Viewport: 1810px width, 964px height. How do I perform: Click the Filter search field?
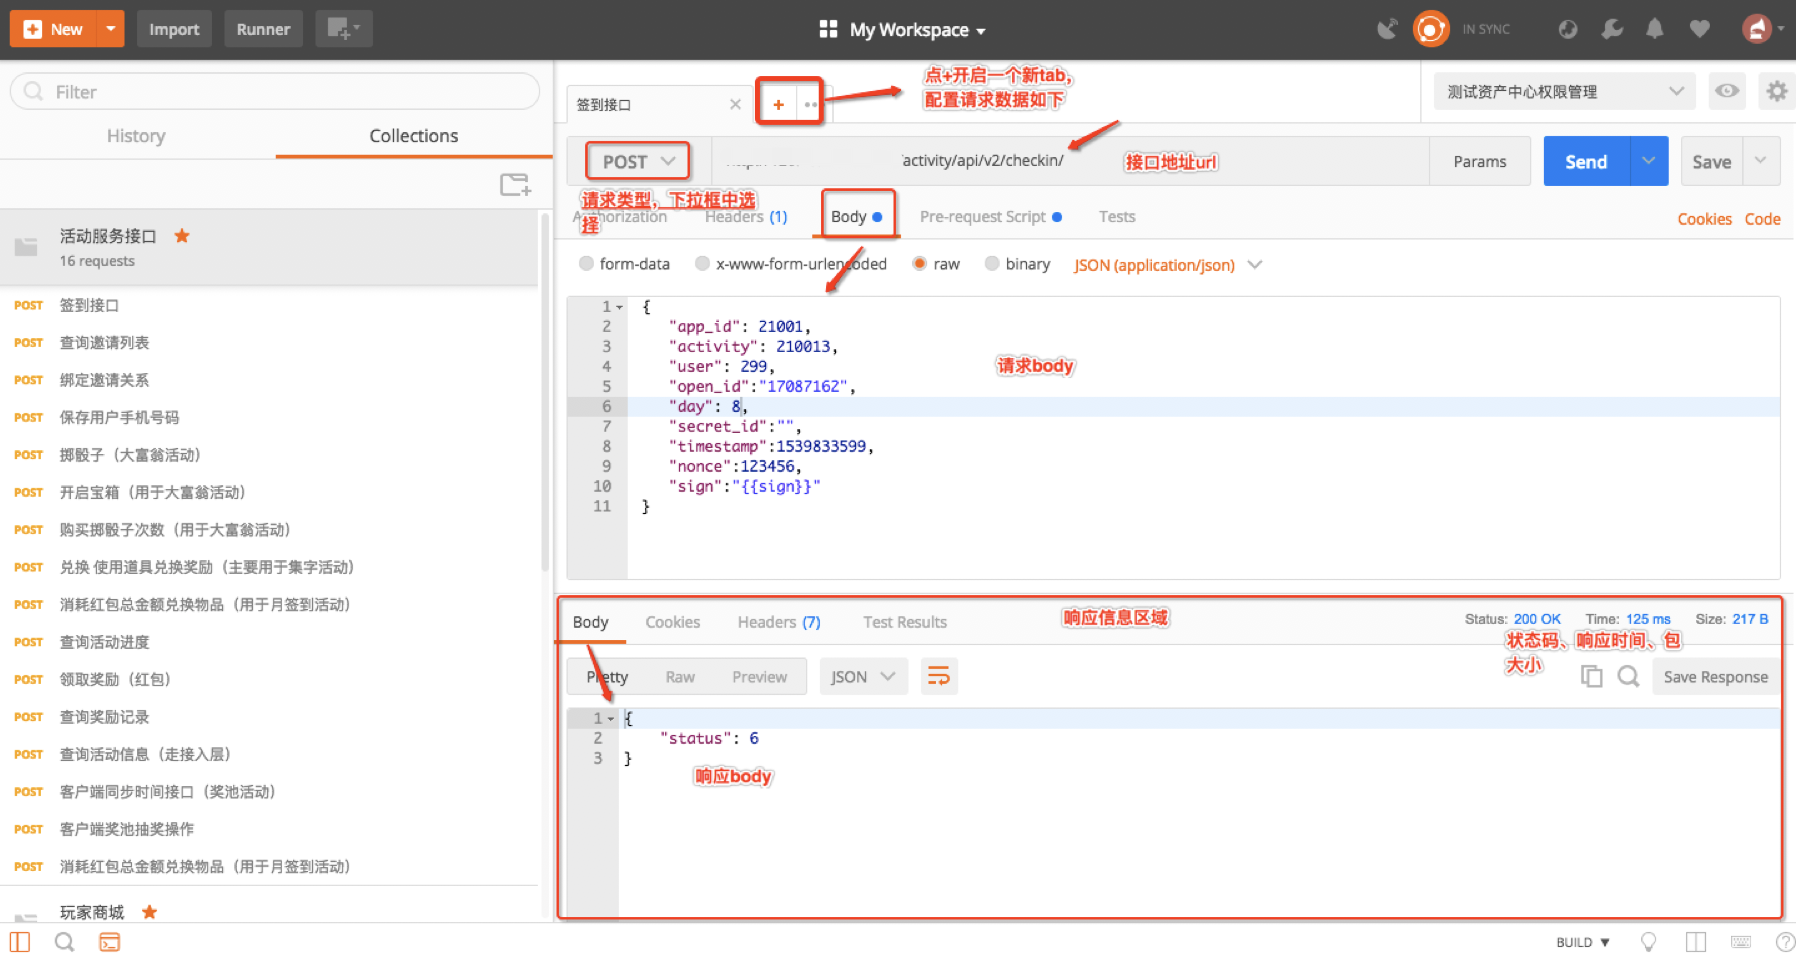pos(277,92)
